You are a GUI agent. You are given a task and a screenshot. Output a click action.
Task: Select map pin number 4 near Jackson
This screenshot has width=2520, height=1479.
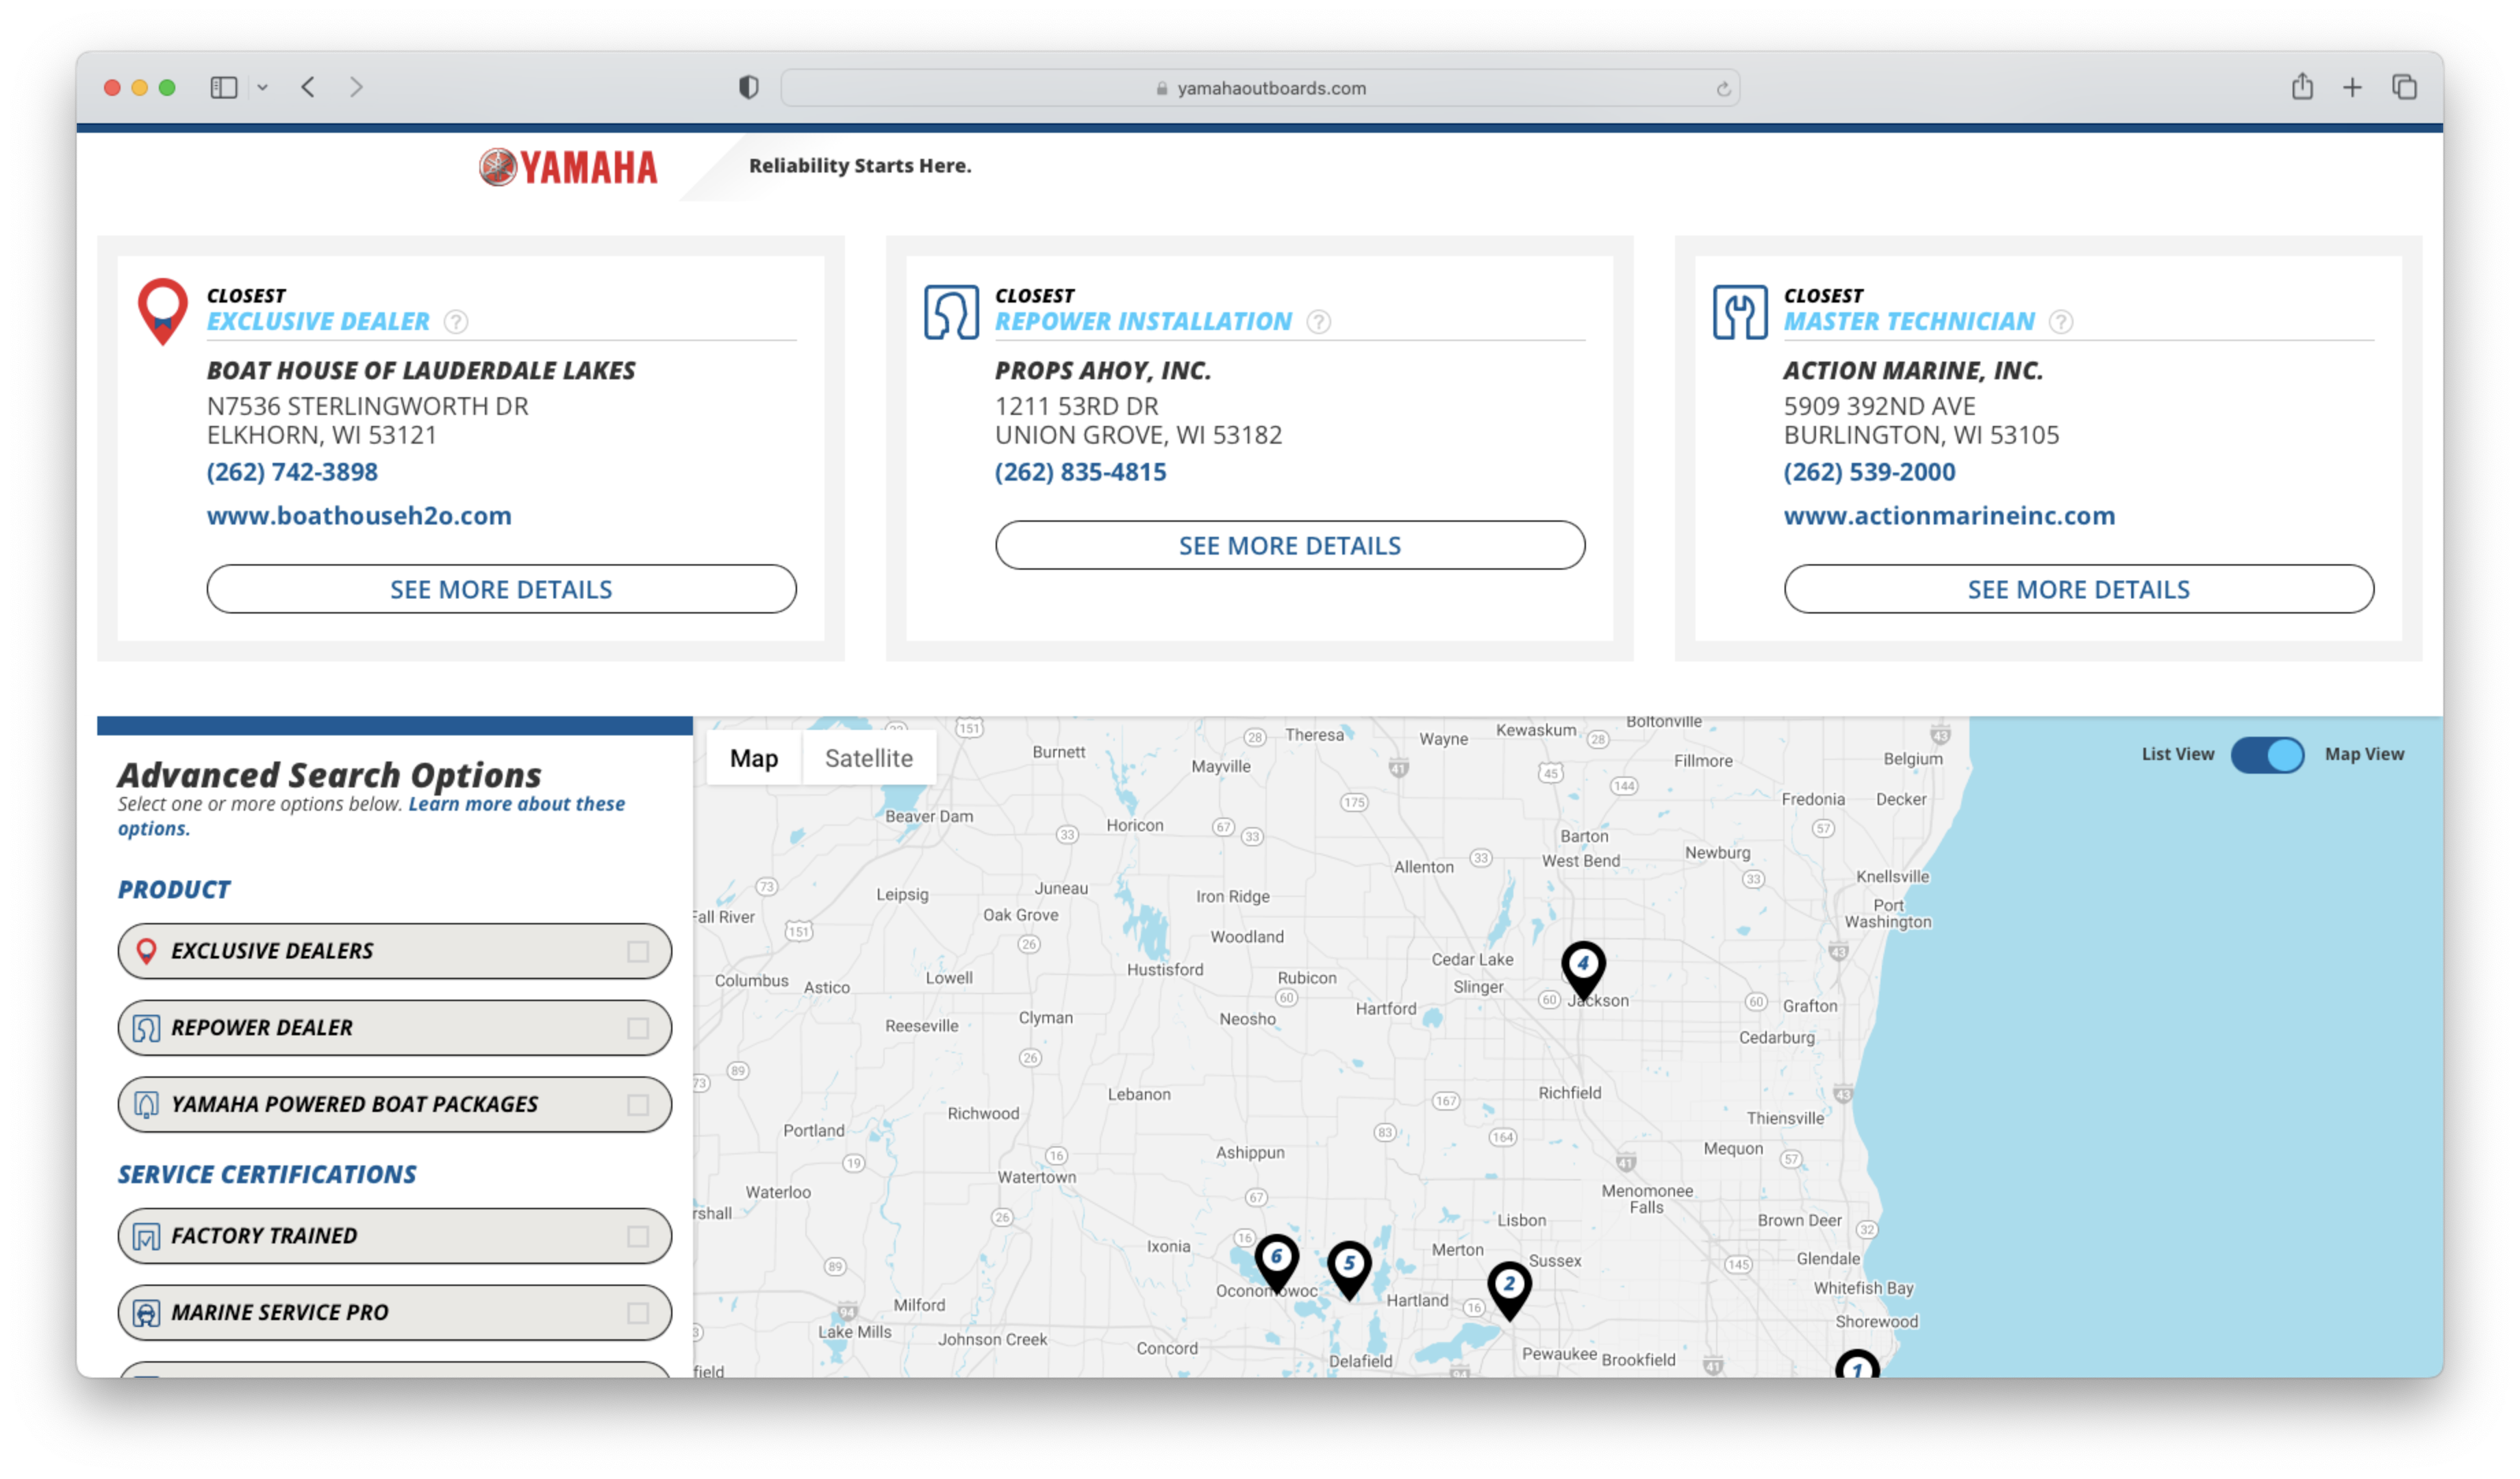[1583, 970]
